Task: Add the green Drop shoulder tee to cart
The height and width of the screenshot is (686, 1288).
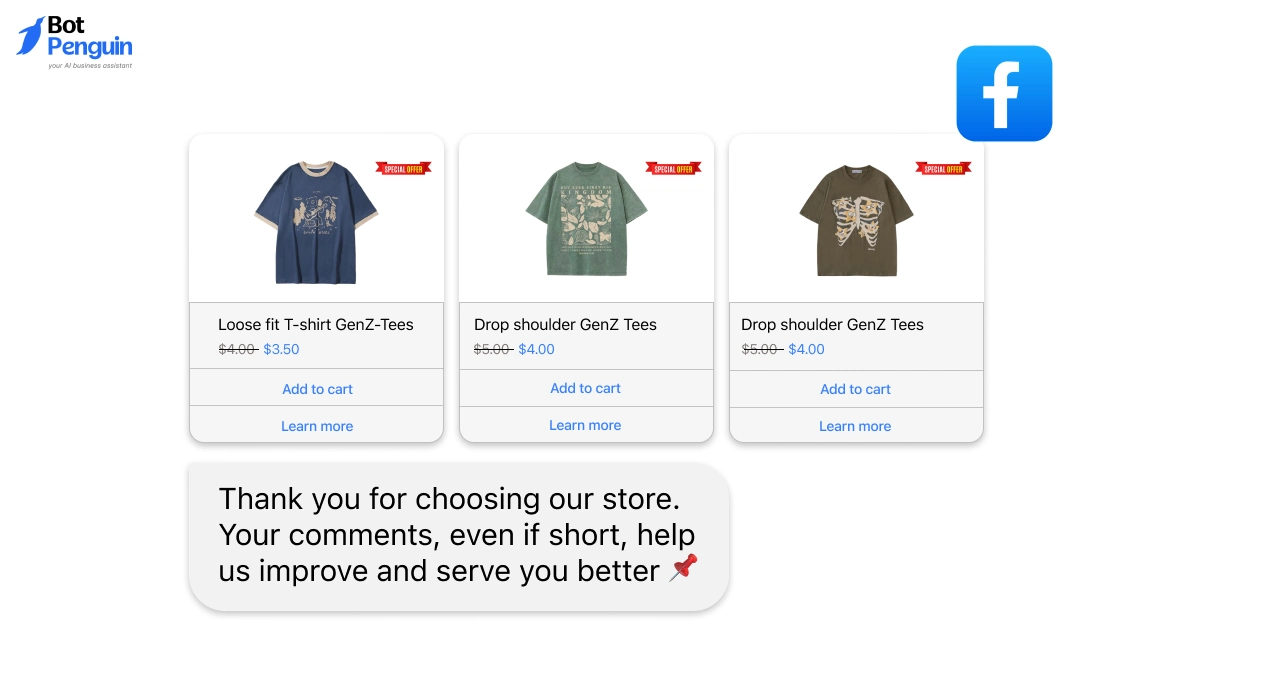Action: point(585,388)
